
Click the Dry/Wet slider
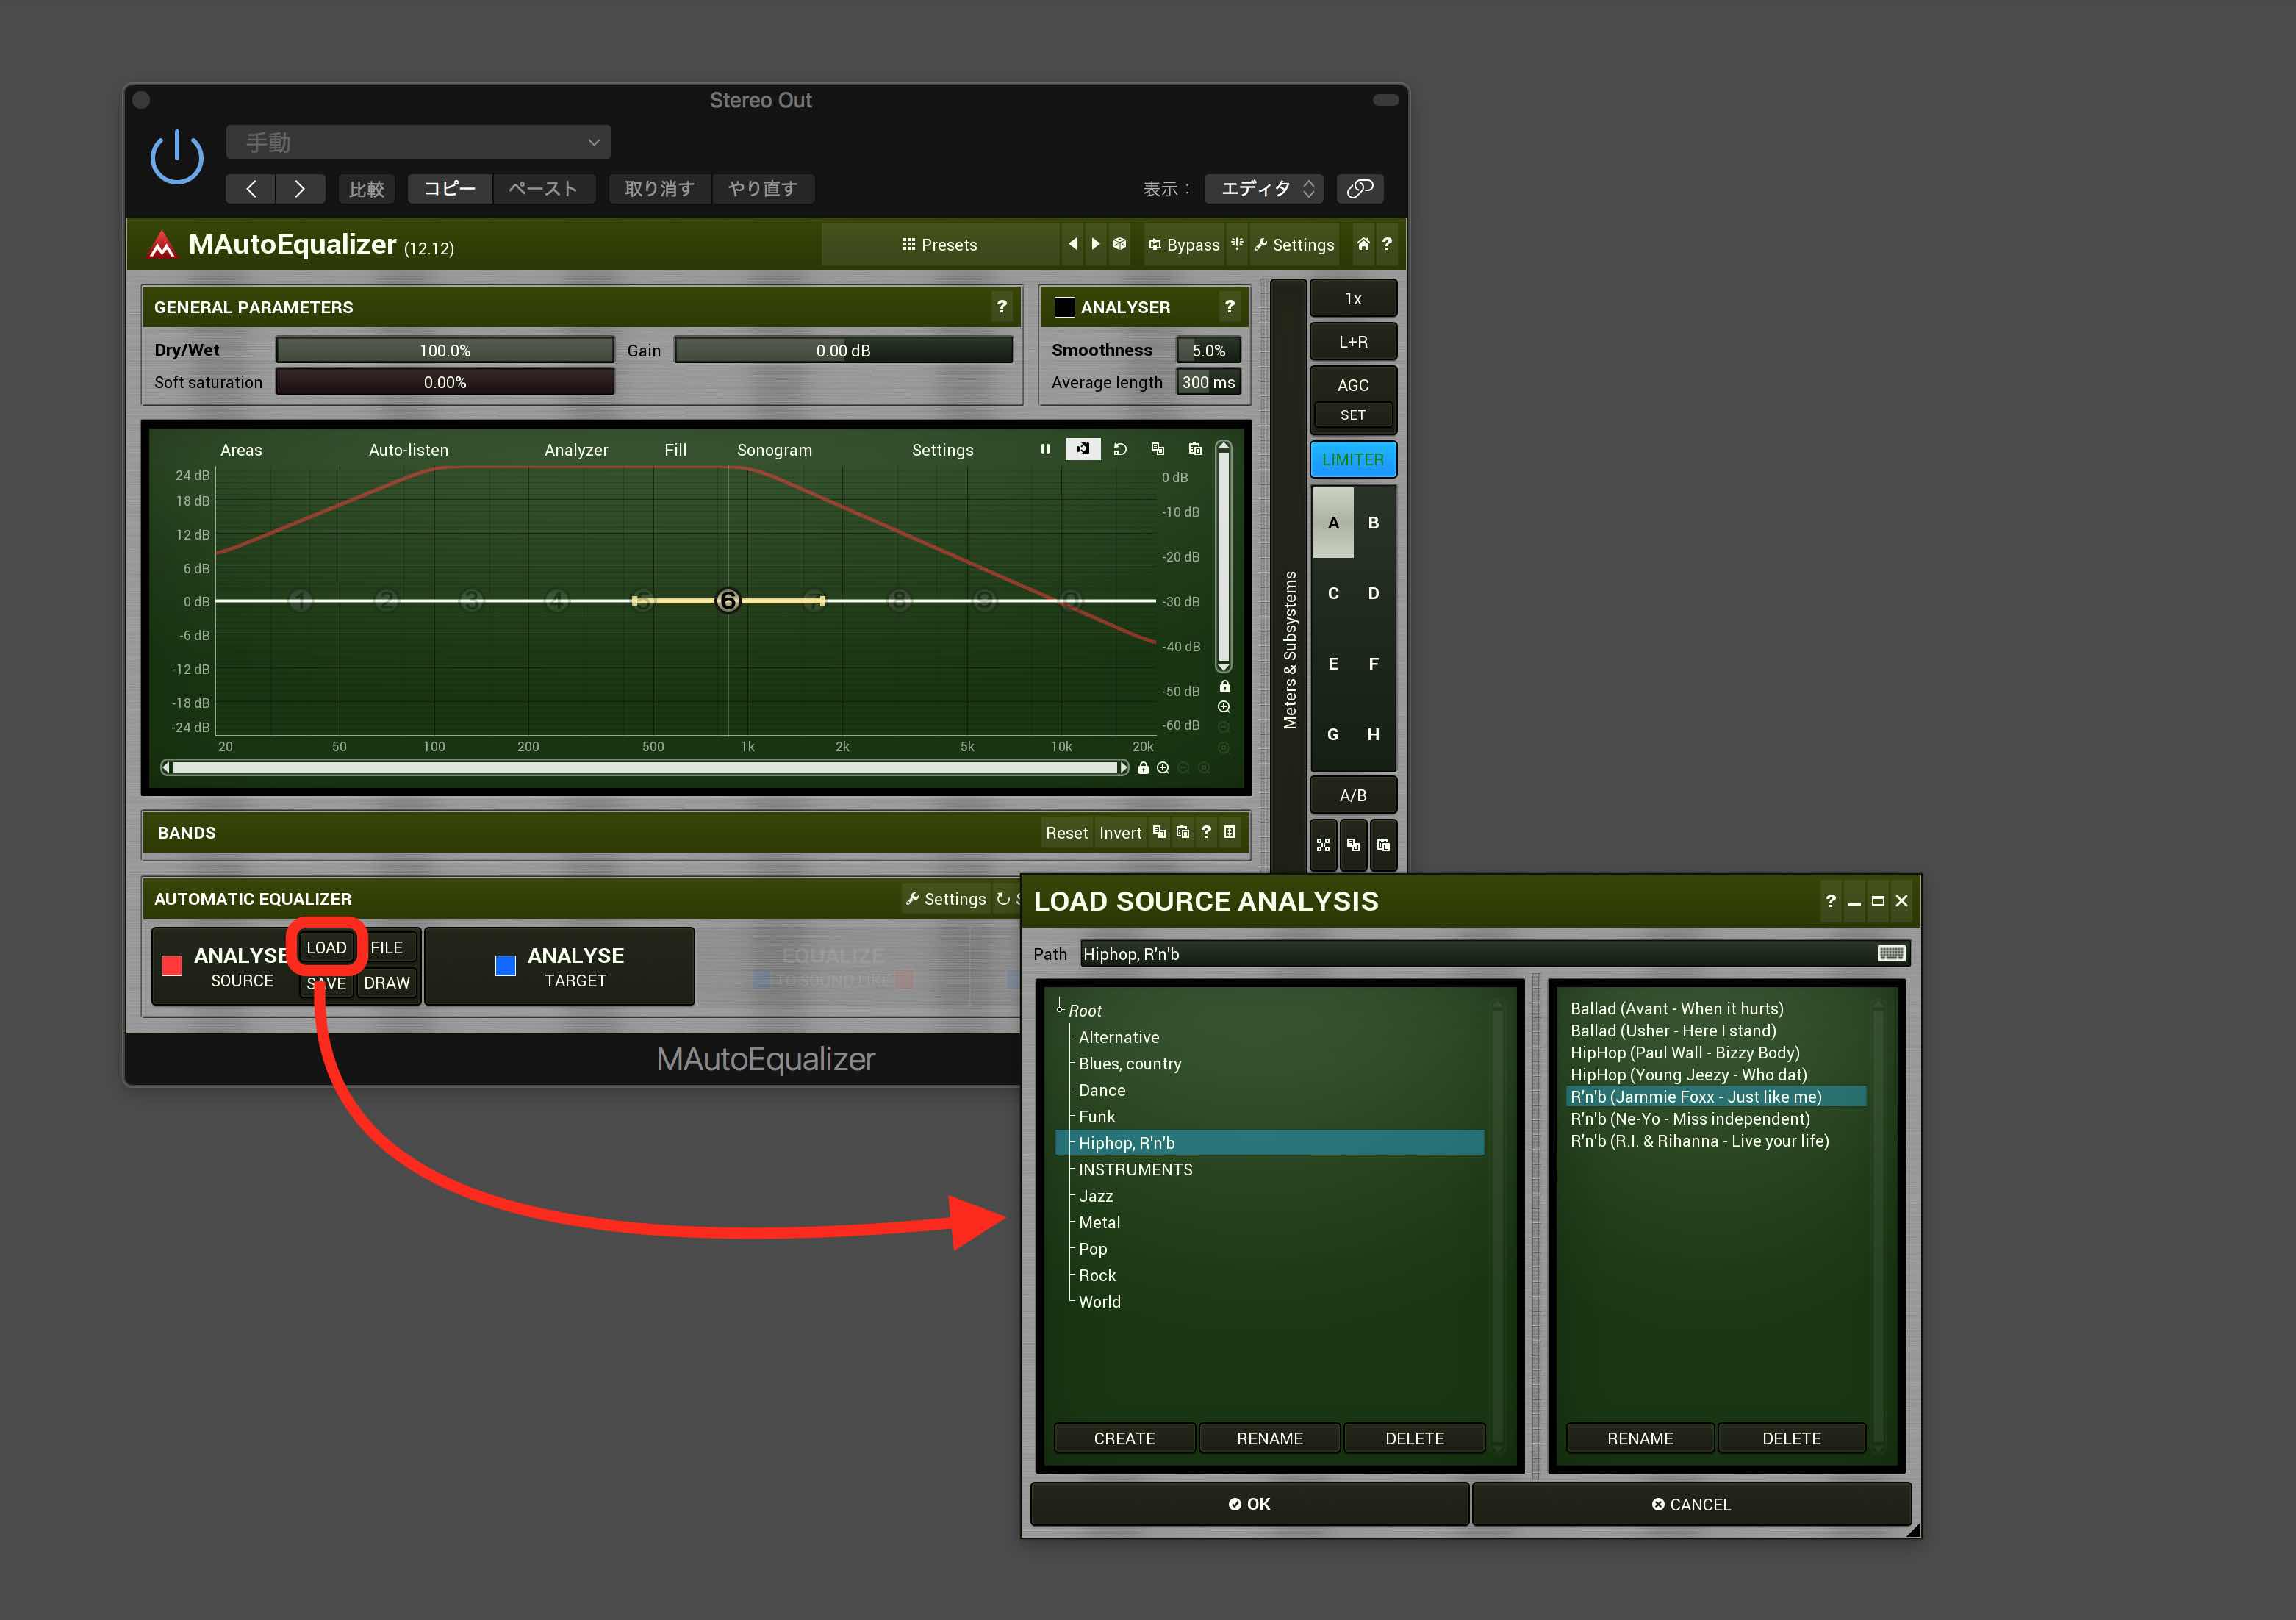[x=444, y=350]
